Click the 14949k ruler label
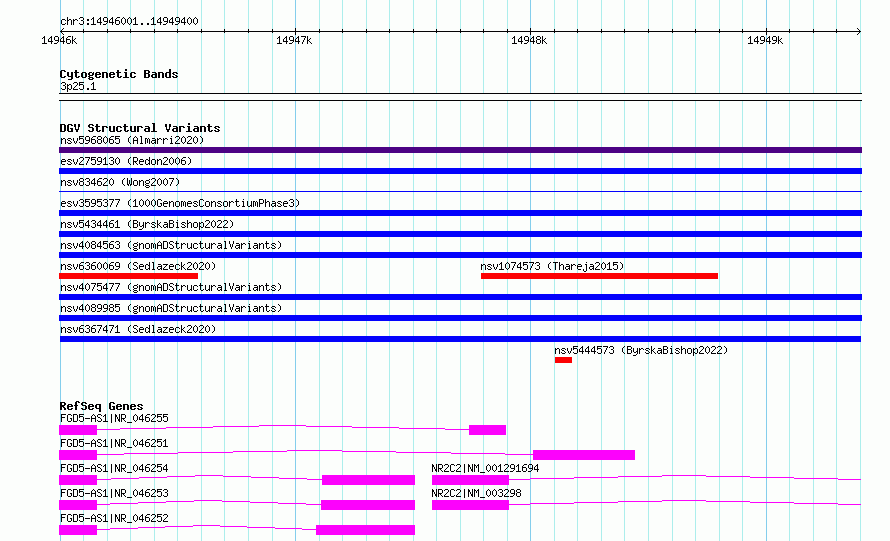Image resolution: width=890 pixels, height=541 pixels. [x=765, y=40]
